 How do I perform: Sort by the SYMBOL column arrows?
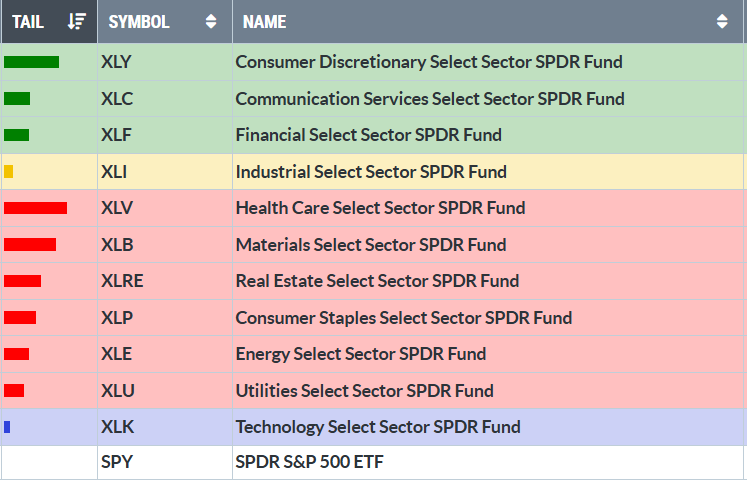point(210,21)
